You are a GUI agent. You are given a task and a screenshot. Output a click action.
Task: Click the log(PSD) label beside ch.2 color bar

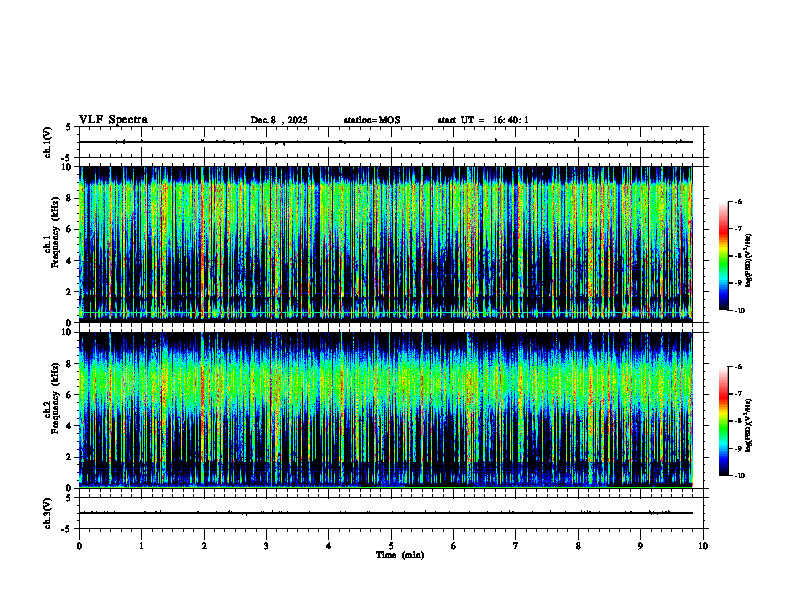[749, 425]
